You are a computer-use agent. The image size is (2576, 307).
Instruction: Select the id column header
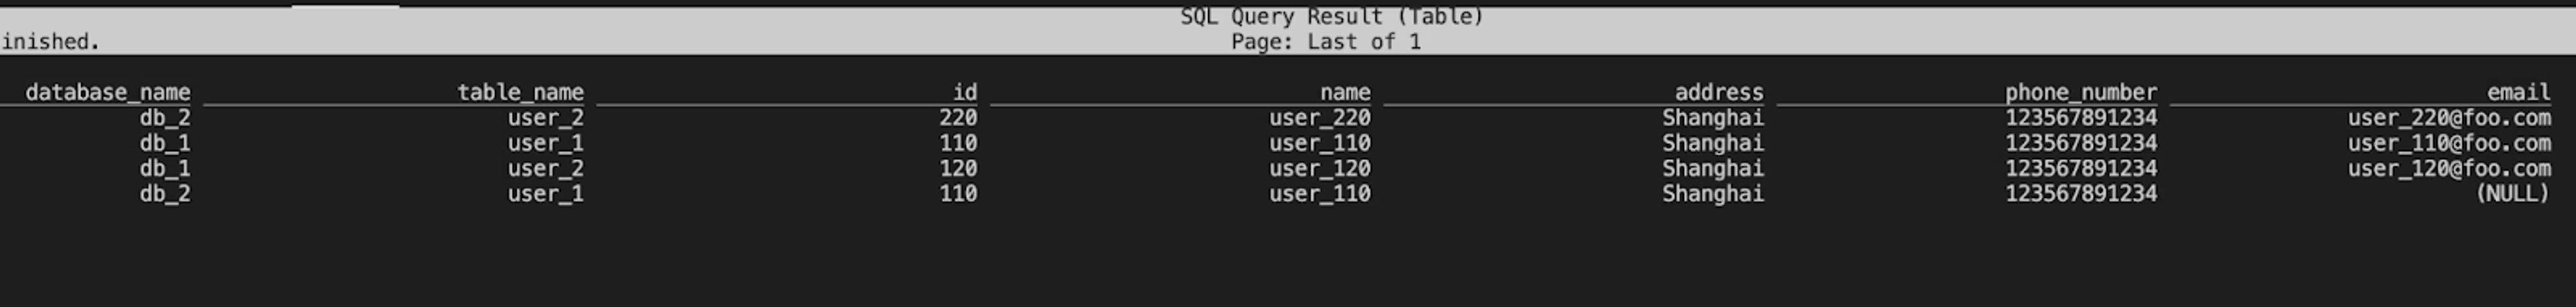pos(964,93)
